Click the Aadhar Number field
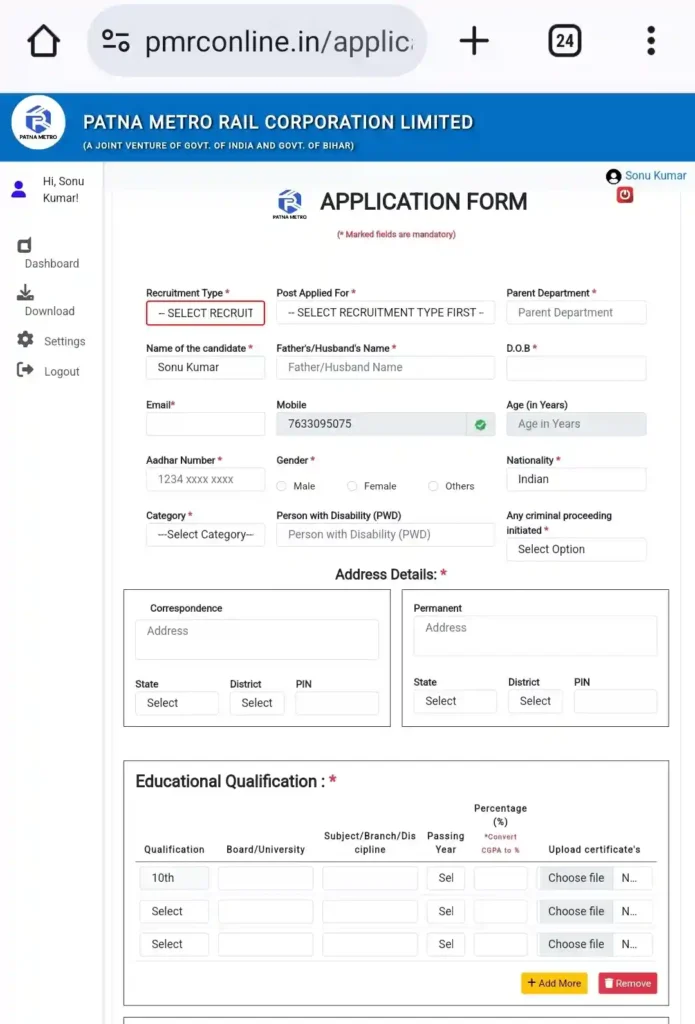Viewport: 695px width, 1024px height. tap(205, 479)
